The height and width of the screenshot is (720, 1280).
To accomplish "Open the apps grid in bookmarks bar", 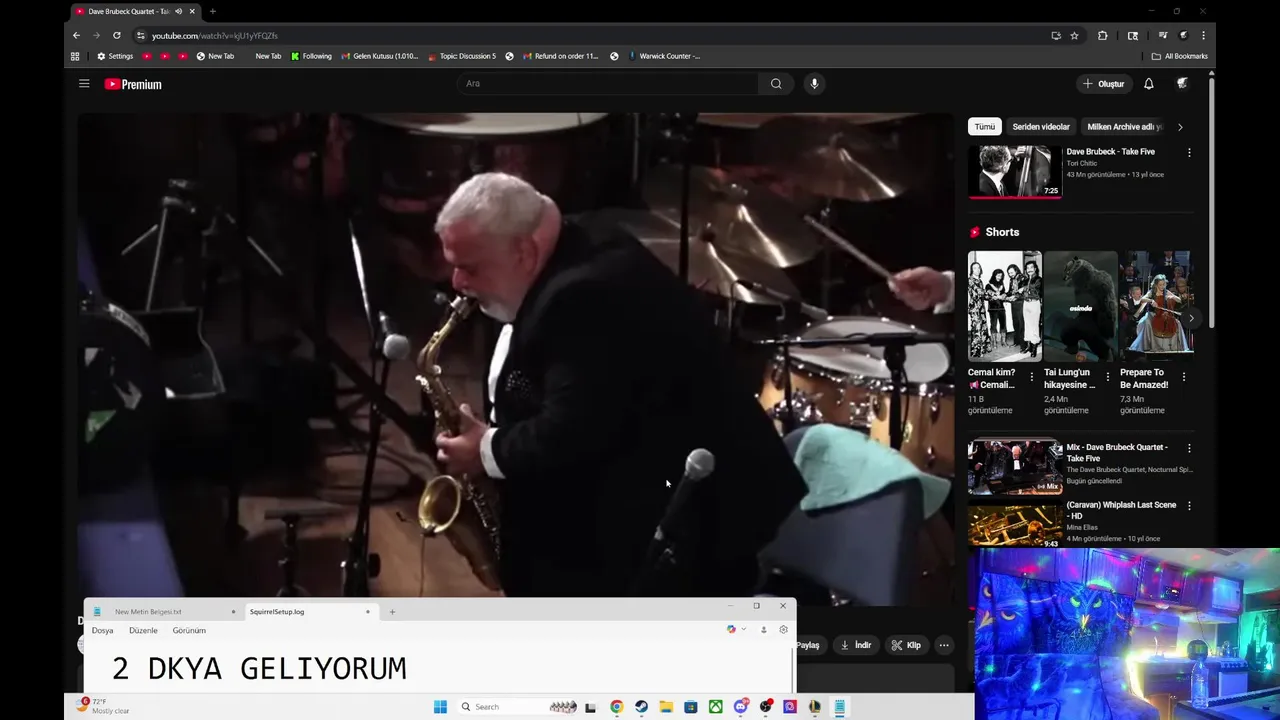I will [x=75, y=56].
